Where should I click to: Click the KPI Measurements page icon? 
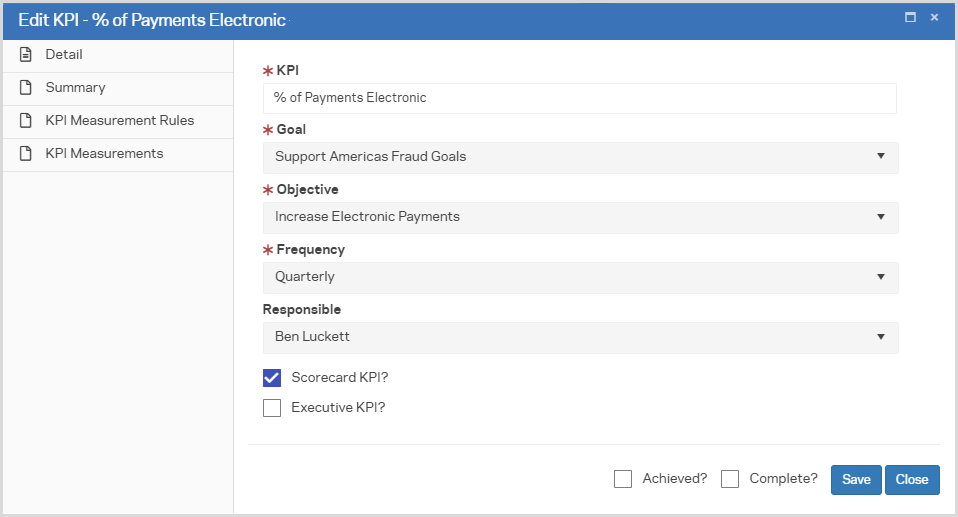click(x=27, y=154)
